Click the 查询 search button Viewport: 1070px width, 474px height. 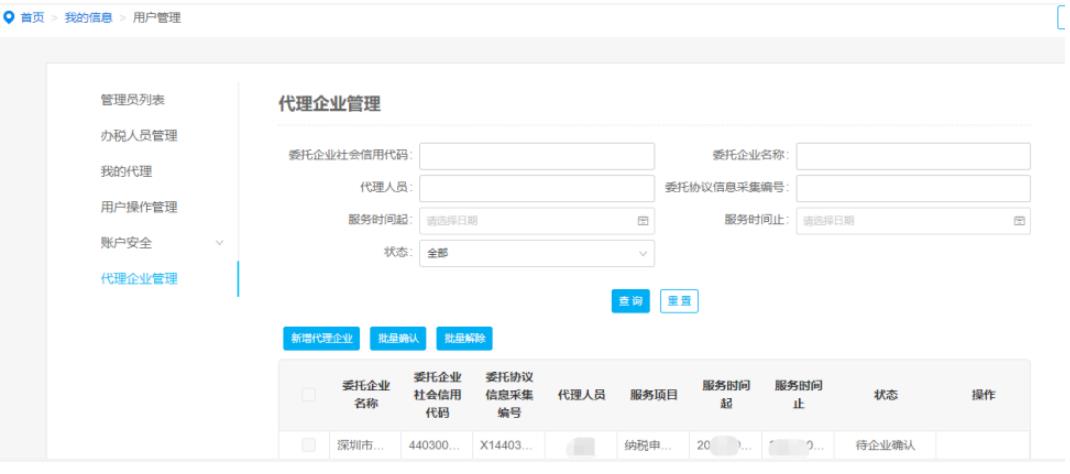coord(631,302)
